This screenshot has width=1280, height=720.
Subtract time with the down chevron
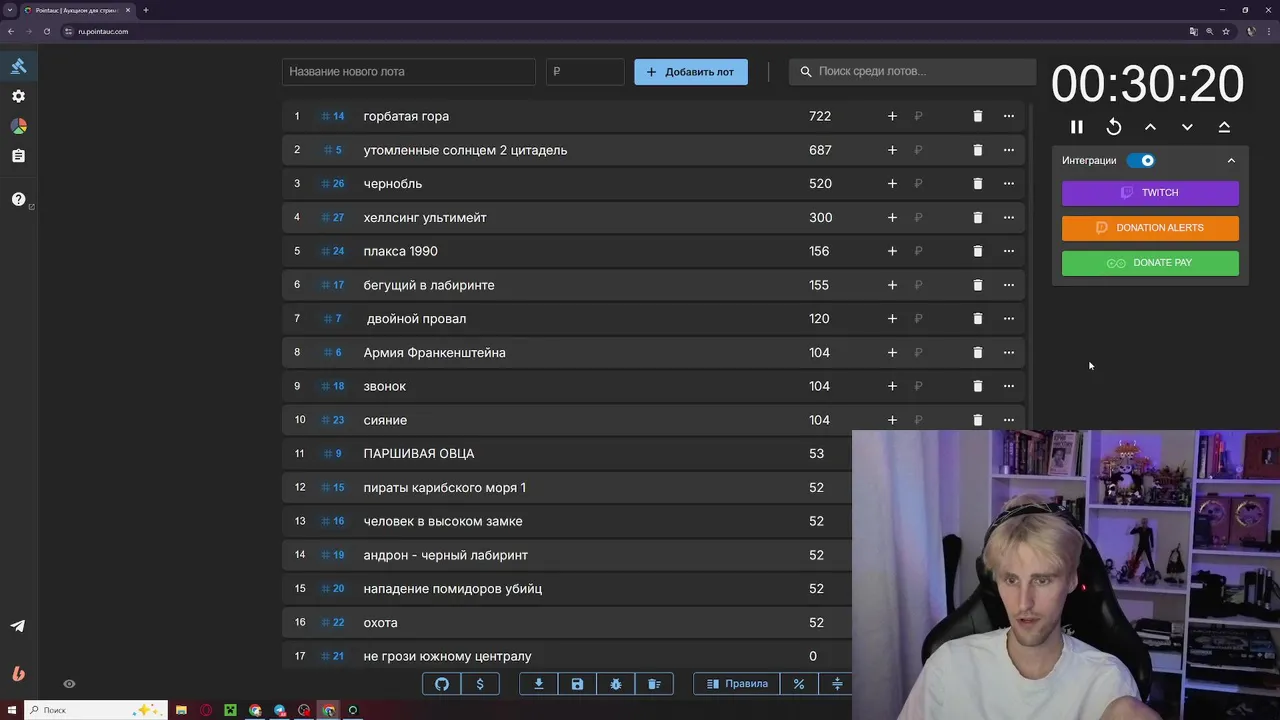(x=1187, y=127)
